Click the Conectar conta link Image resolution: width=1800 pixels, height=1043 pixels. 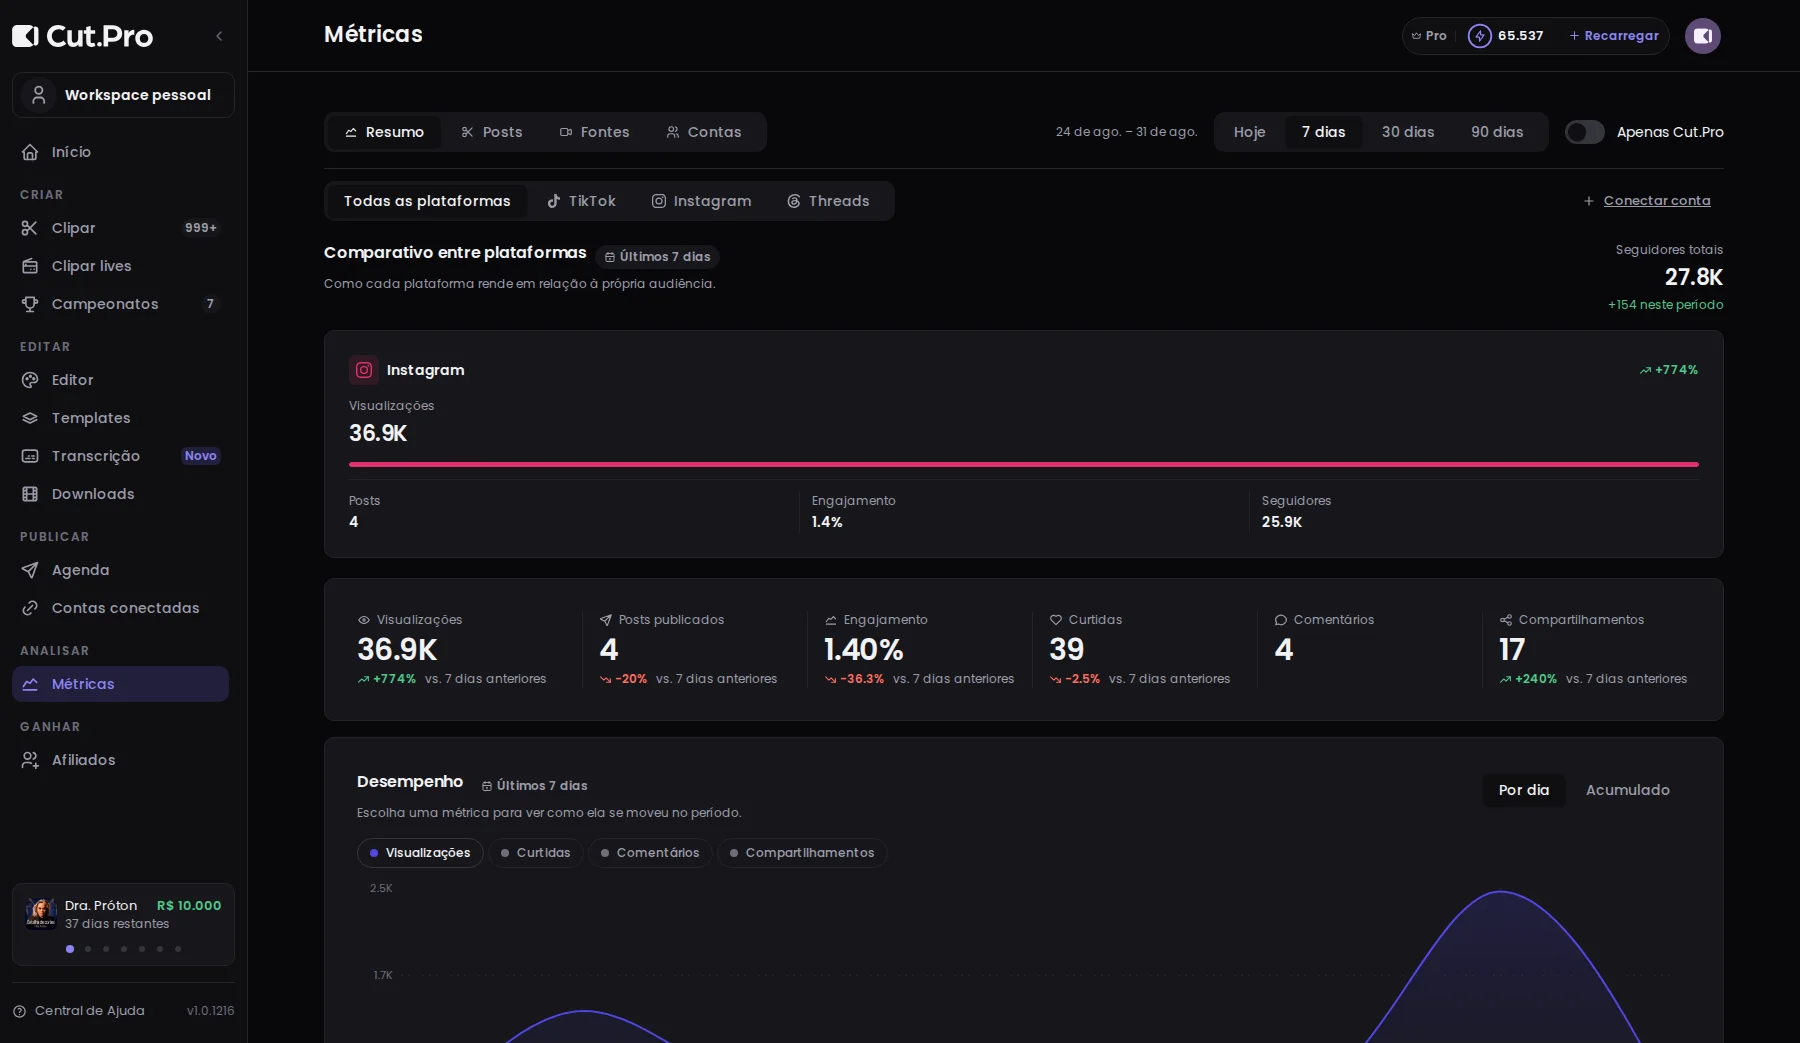click(x=1657, y=201)
